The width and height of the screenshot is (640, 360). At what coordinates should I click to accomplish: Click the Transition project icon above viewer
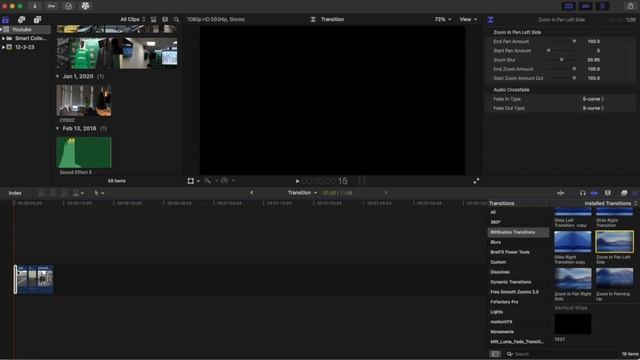(313, 20)
